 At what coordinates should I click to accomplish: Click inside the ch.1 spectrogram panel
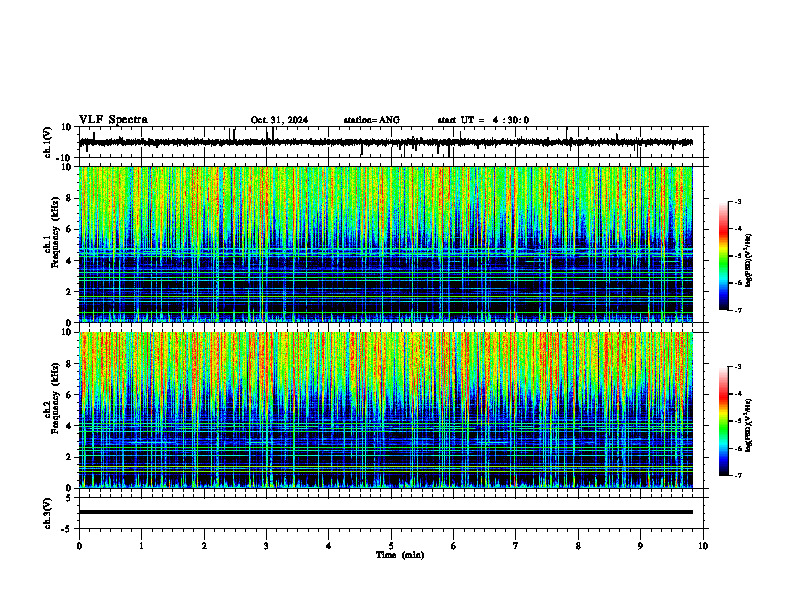[385, 244]
